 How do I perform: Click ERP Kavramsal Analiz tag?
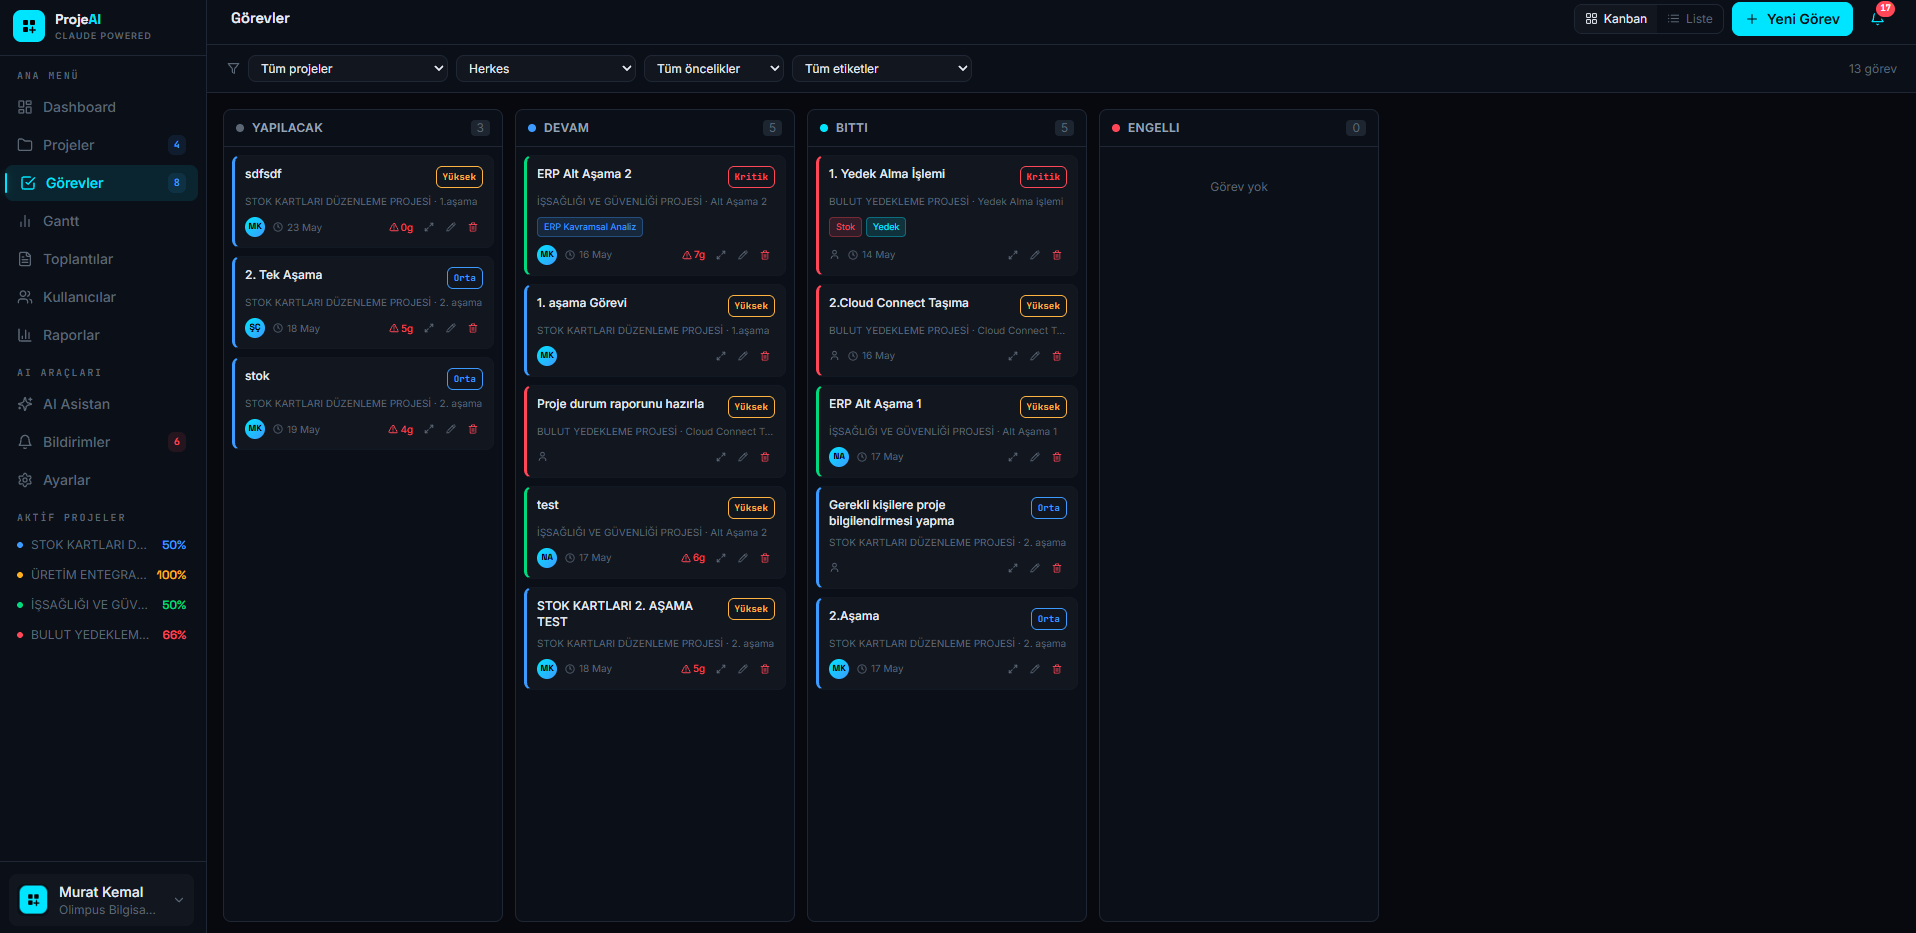point(590,227)
